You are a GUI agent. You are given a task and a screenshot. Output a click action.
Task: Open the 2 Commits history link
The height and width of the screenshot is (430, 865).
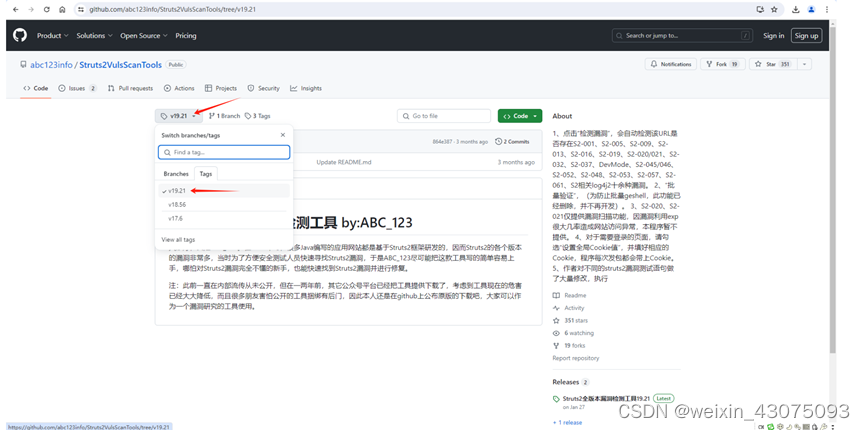(x=512, y=142)
